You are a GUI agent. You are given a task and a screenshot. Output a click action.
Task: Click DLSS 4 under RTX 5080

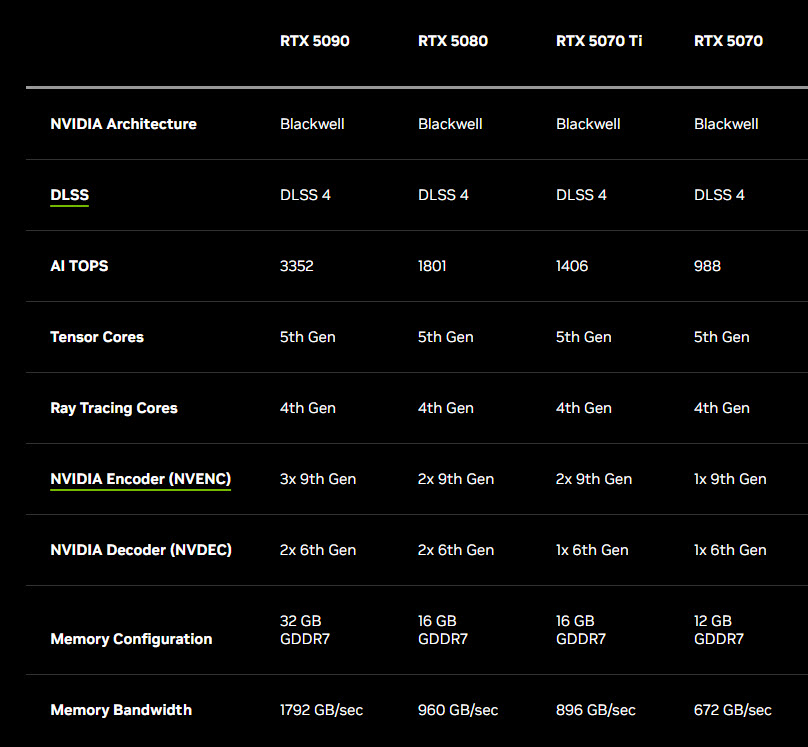[x=443, y=195]
